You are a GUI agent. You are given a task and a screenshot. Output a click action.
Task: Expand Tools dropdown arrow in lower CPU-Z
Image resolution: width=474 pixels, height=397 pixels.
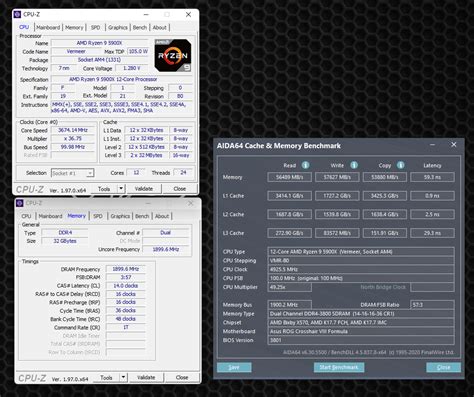123,377
